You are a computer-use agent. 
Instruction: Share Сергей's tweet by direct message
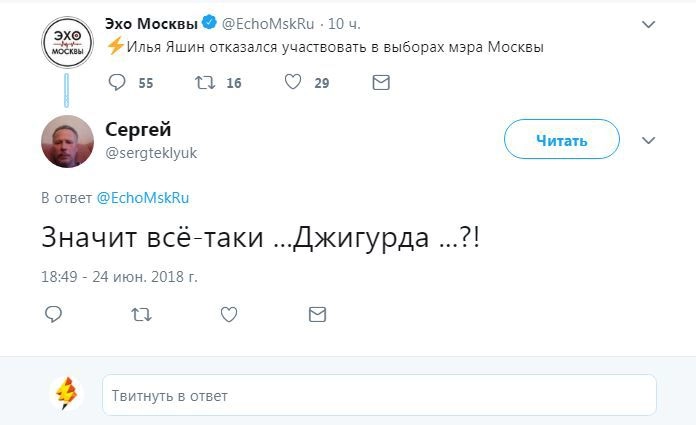tap(317, 314)
